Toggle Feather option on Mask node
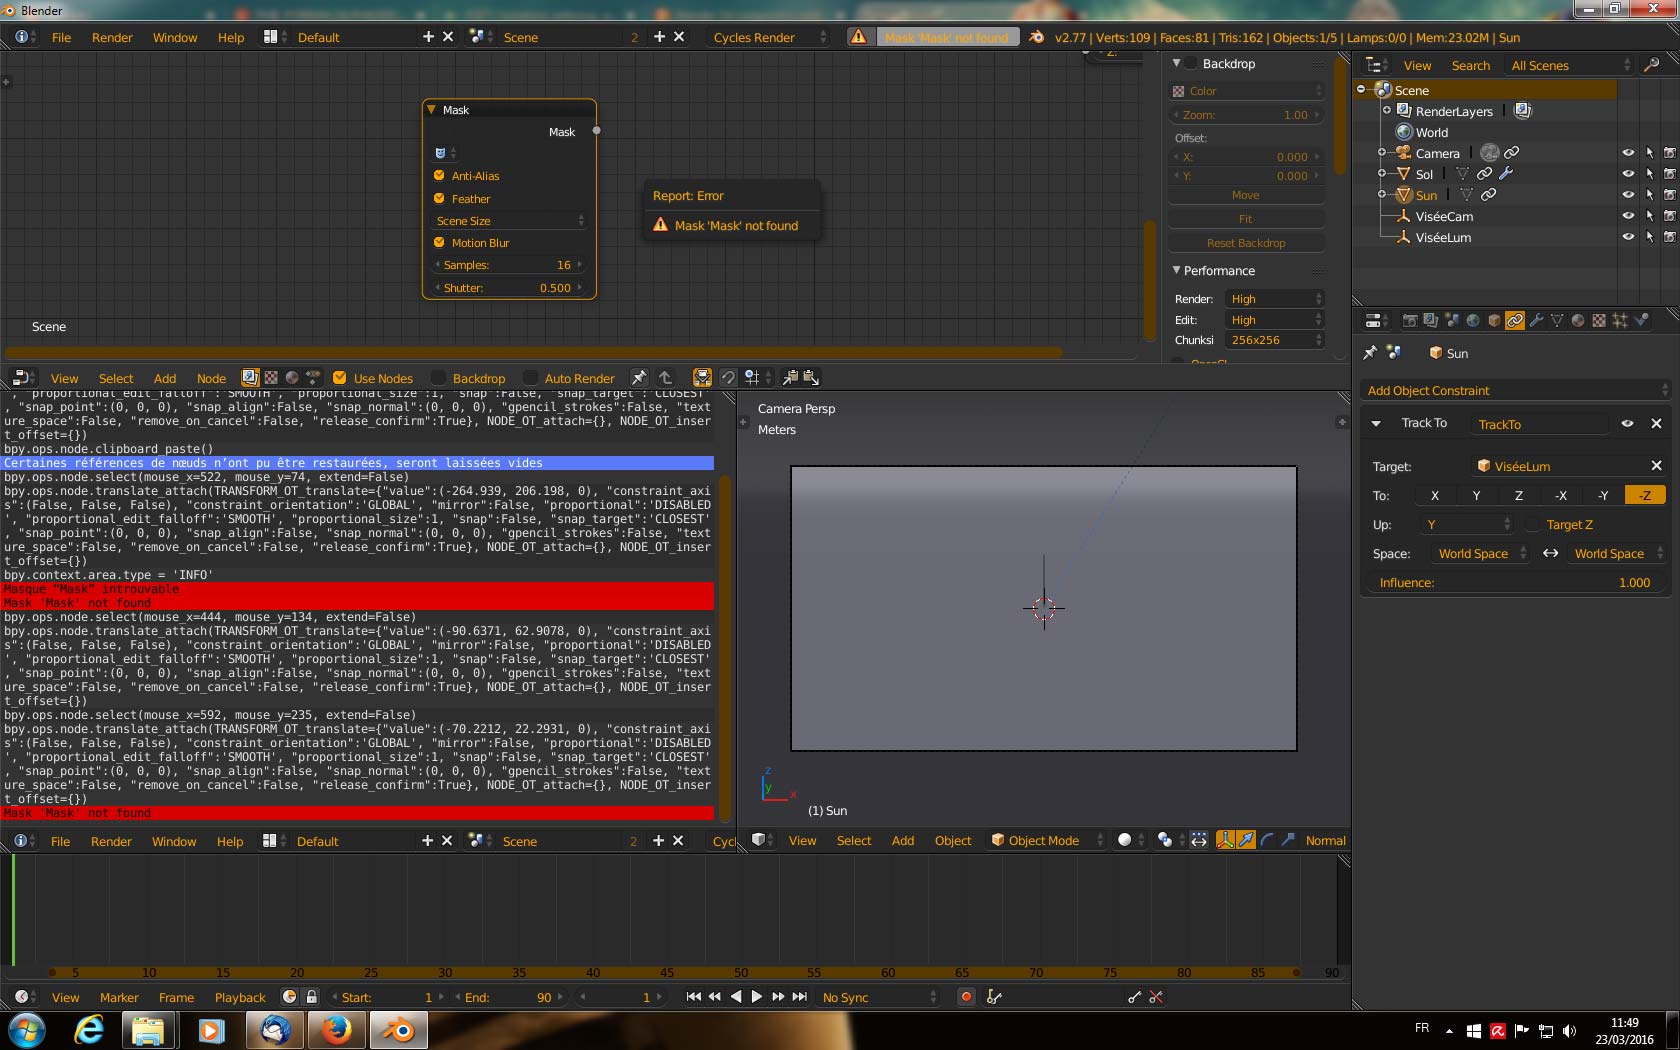The image size is (1680, 1050). [439, 198]
